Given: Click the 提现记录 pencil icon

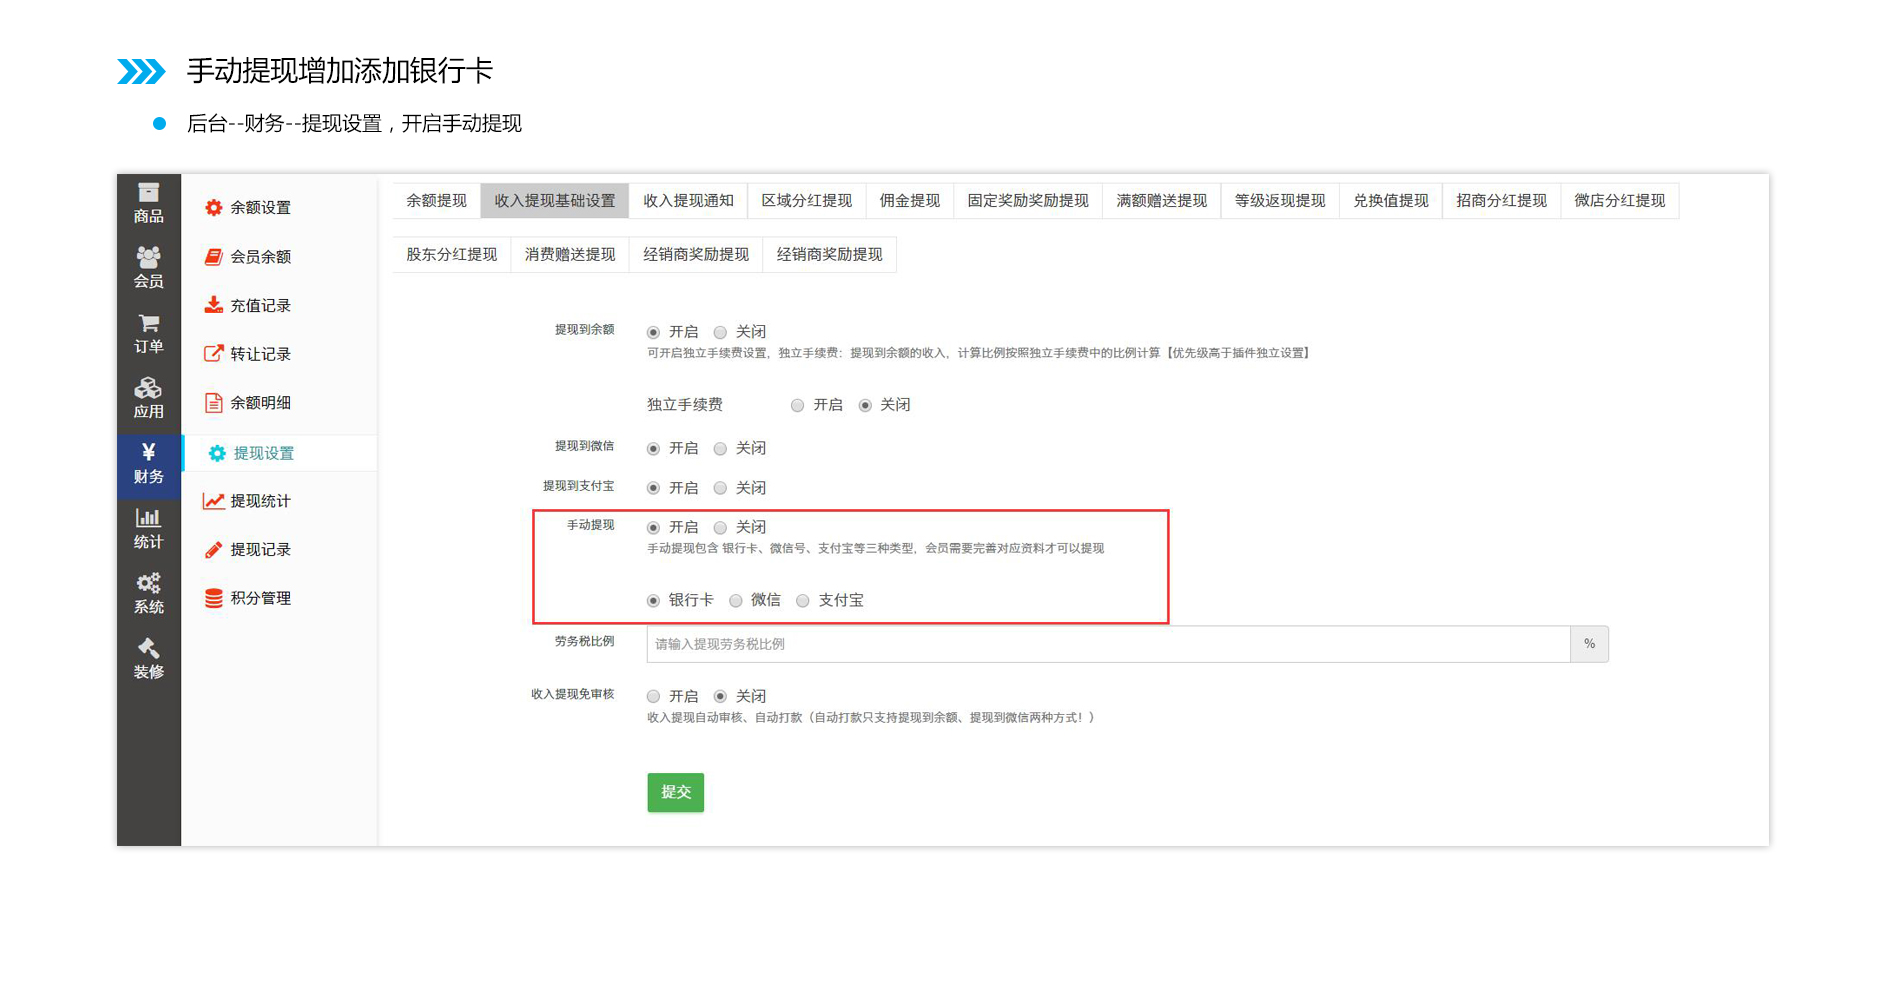Looking at the screenshot, I should pos(213,549).
